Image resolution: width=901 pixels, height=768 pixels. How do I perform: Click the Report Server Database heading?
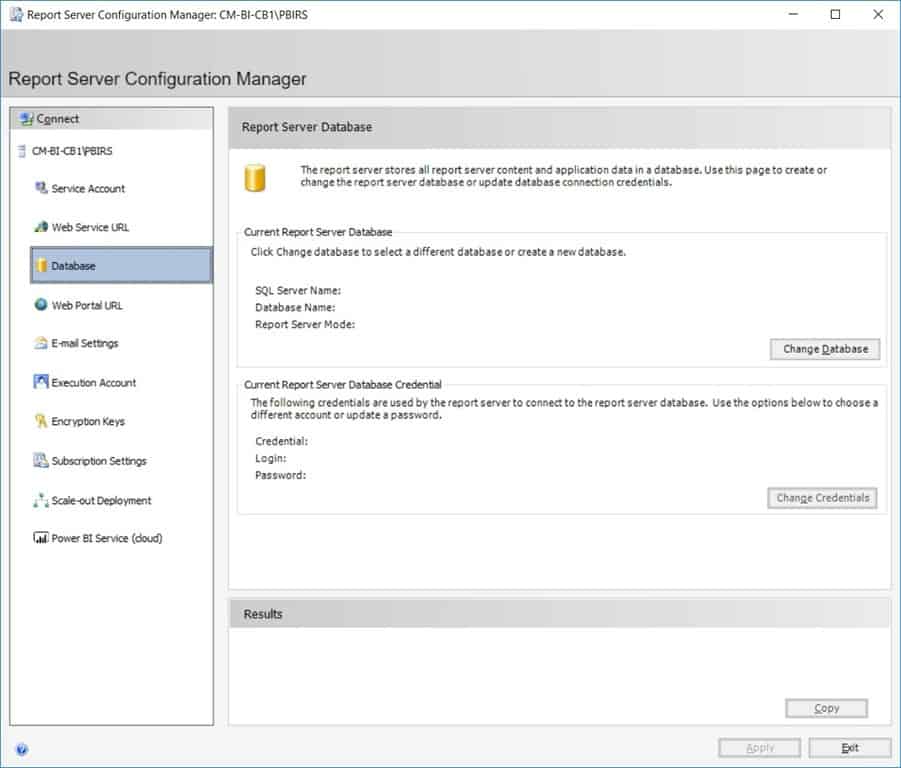pos(306,127)
